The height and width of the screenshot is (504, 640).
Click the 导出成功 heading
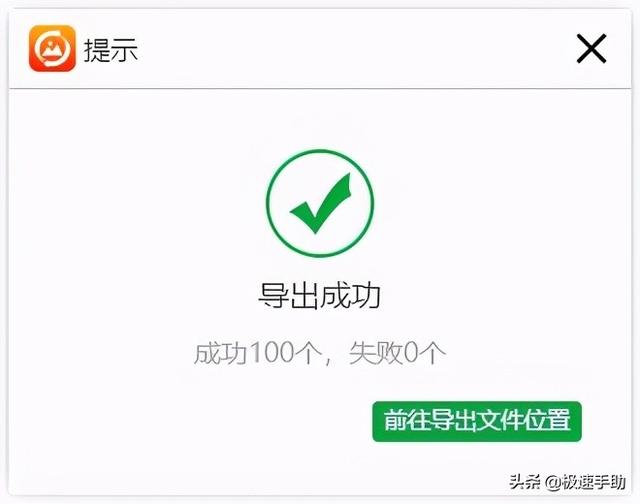tap(320, 295)
